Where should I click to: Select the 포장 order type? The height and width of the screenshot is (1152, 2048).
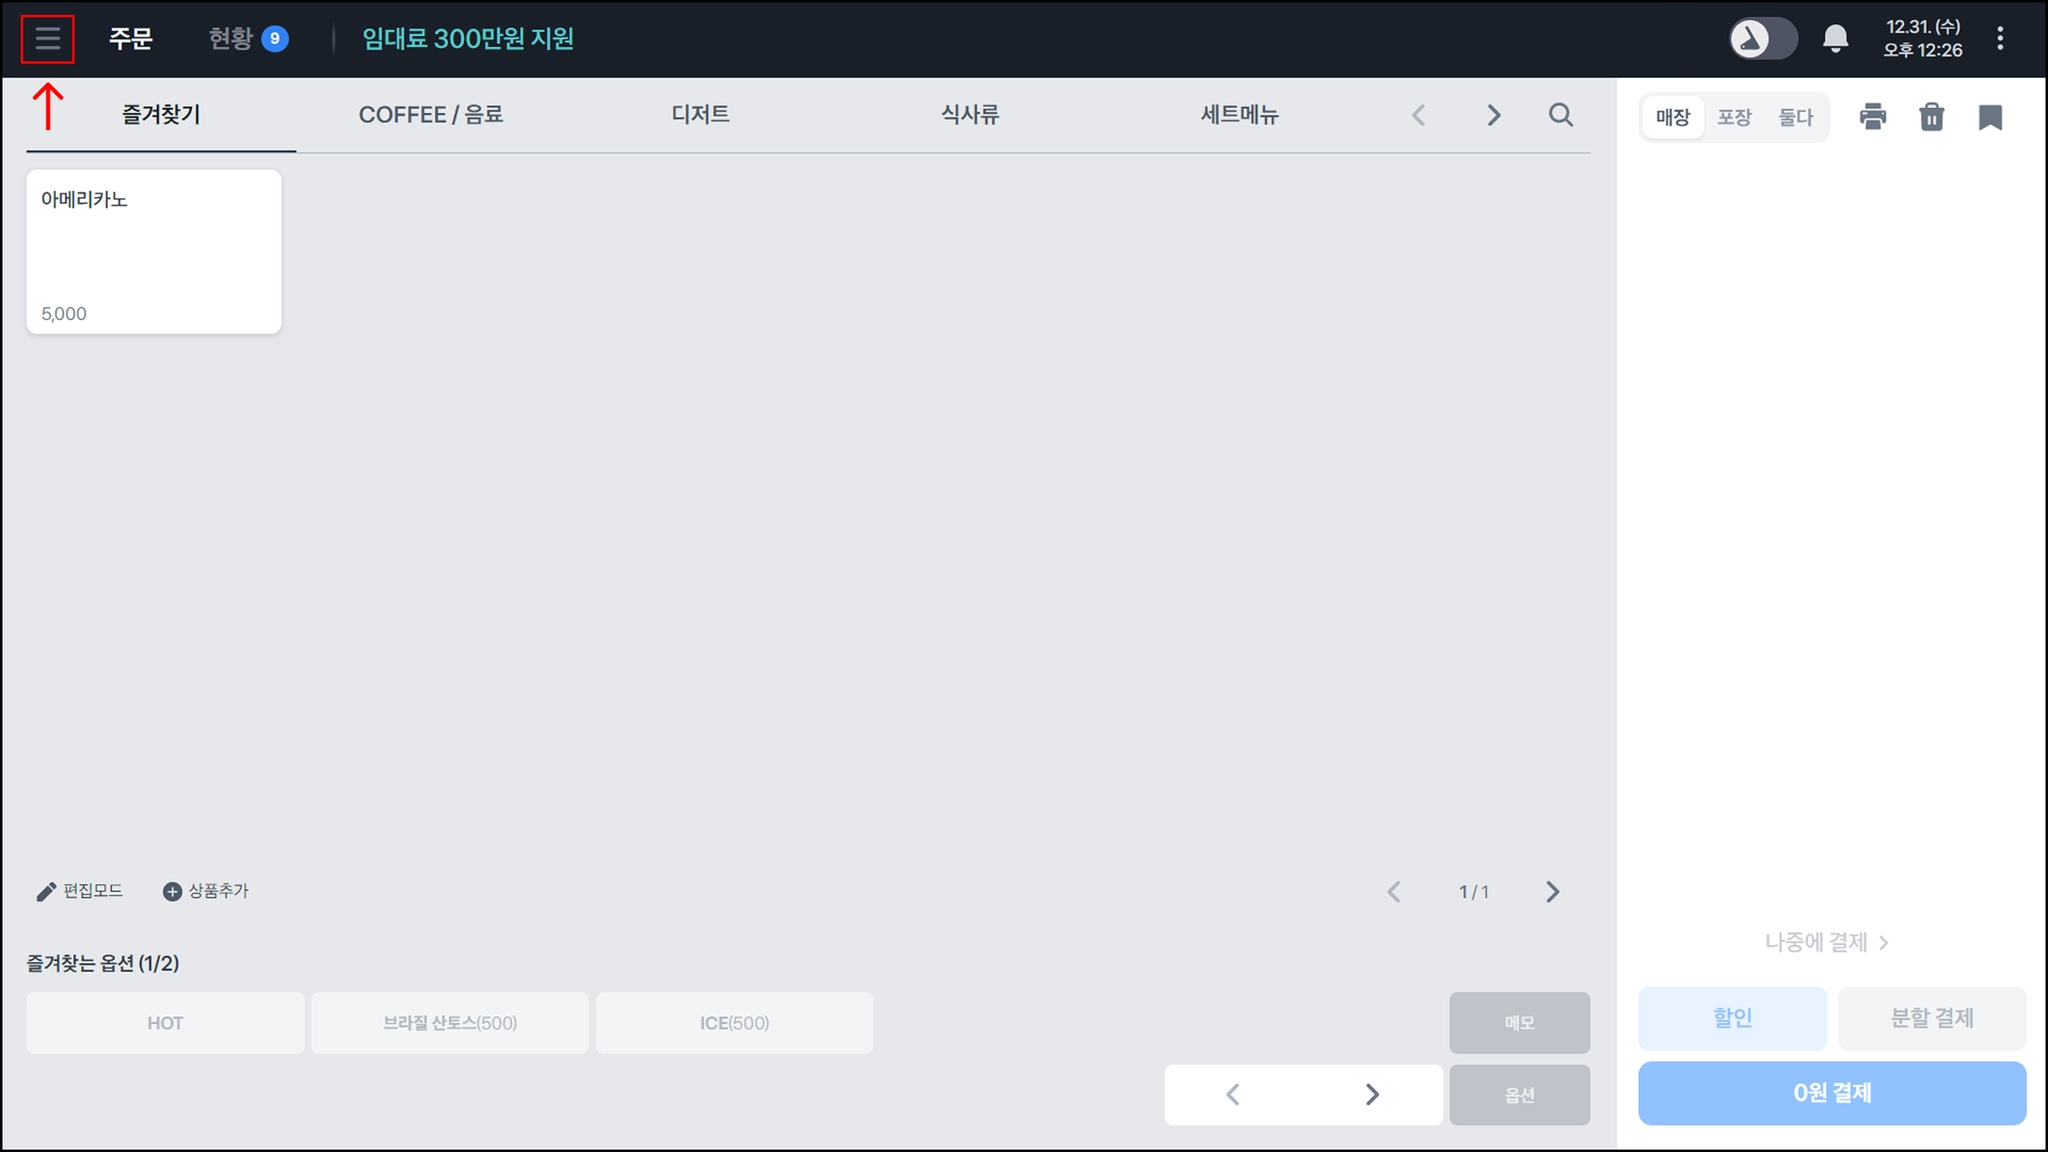tap(1734, 117)
